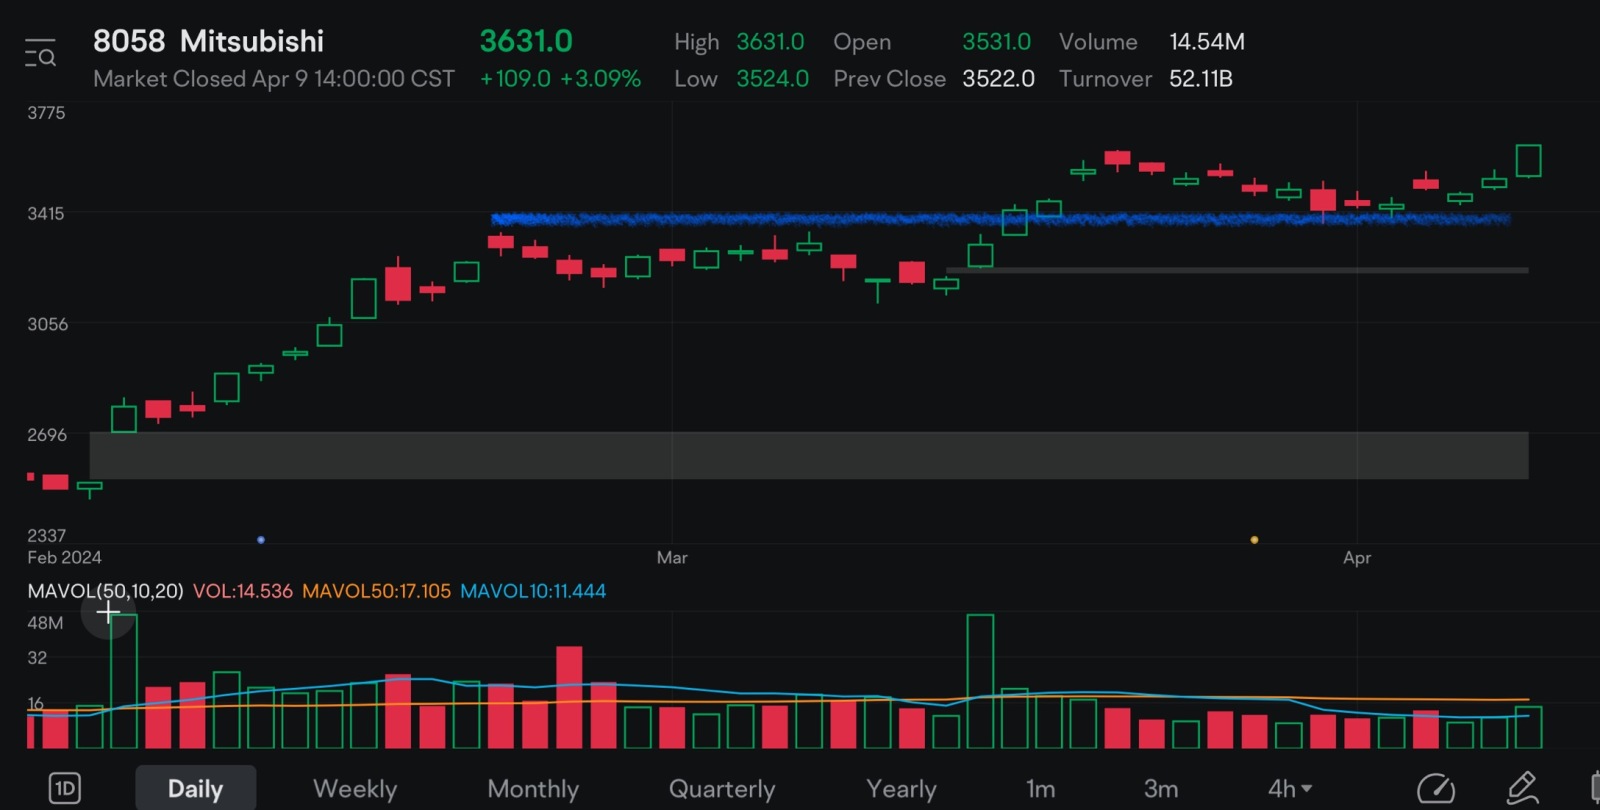Select the gray shaded support zone rectangle

[809, 455]
